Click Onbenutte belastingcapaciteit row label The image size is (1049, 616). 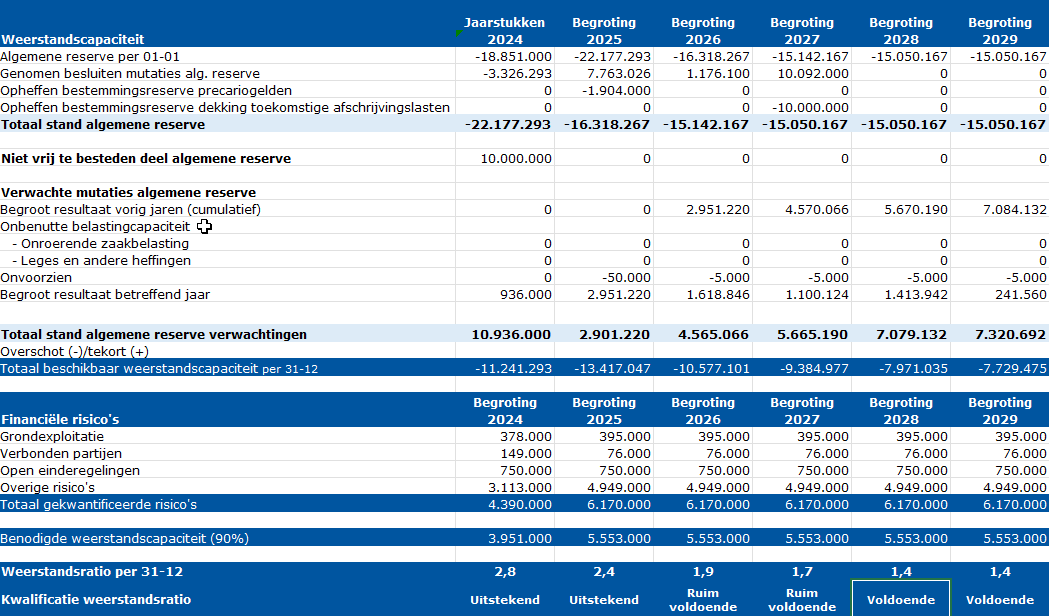click(x=95, y=226)
